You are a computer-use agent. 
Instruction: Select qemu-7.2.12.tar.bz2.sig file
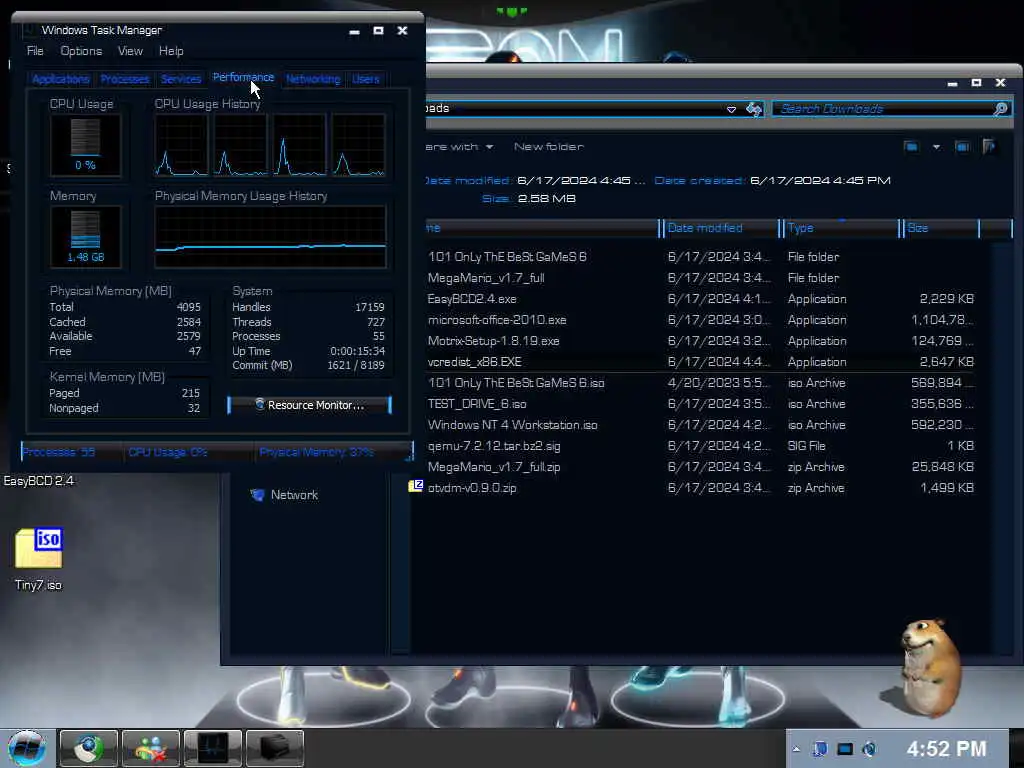tap(494, 445)
